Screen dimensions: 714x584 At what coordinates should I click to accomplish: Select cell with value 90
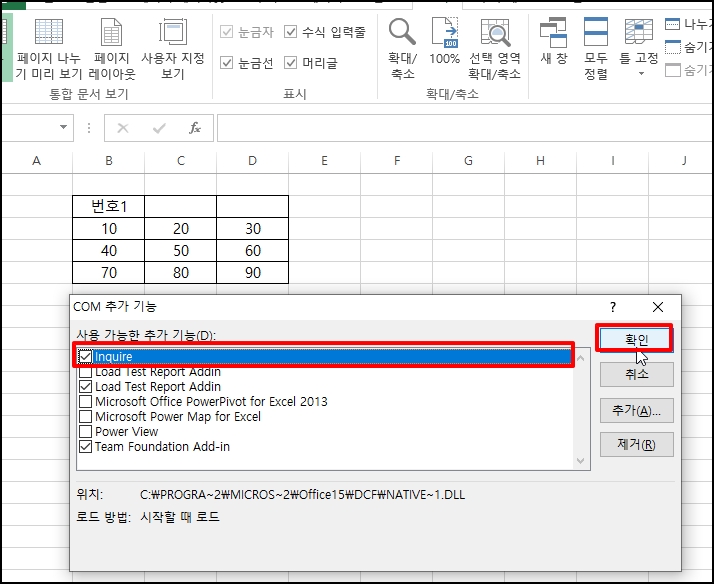253,272
